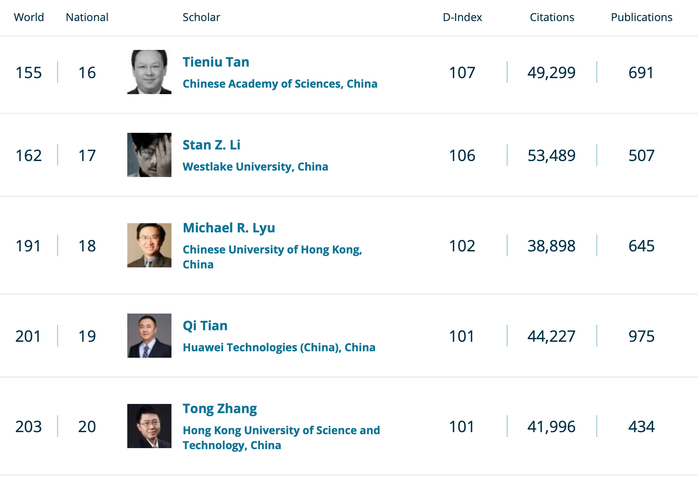The height and width of the screenshot is (477, 700).
Task: Go to Michael R. Lyu's profile
Action: (x=229, y=228)
